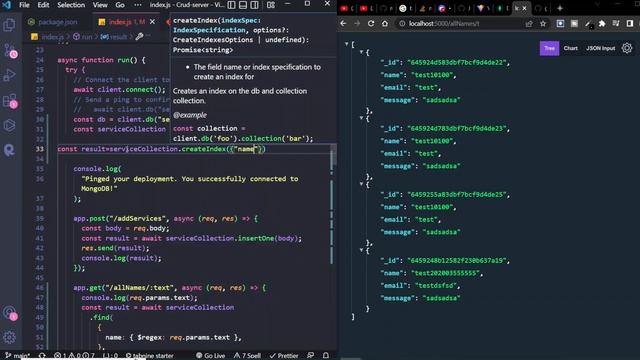The height and width of the screenshot is (360, 640).
Task: Click the color picker pen extension icon
Action: (x=588, y=24)
